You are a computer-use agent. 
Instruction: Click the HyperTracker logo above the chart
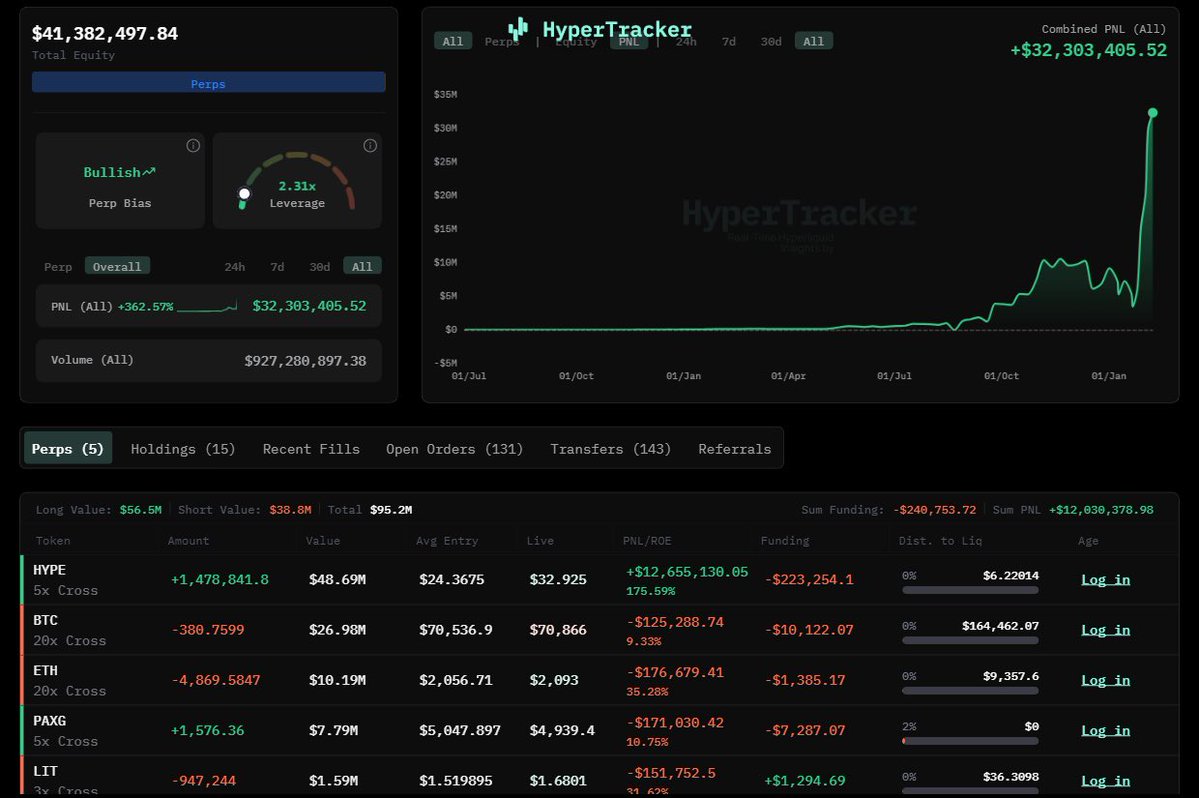pyautogui.click(x=599, y=30)
